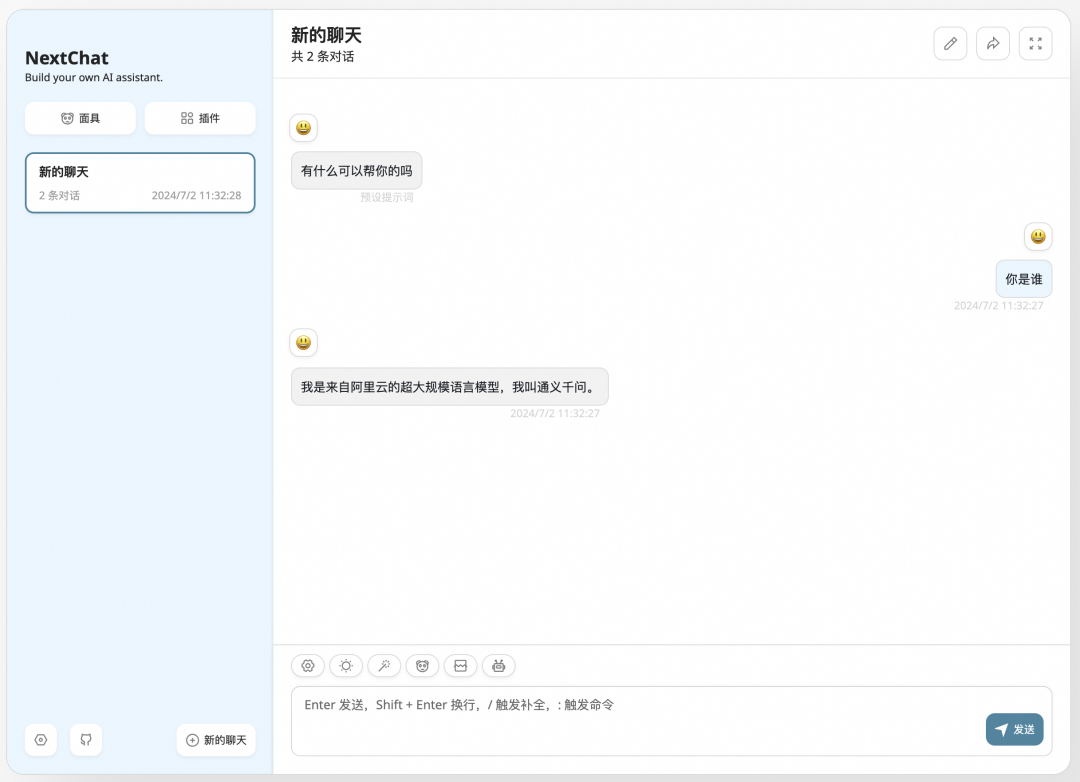This screenshot has width=1080, height=782.
Task: Click the 你是谁 user message bubble
Action: click(x=1023, y=278)
